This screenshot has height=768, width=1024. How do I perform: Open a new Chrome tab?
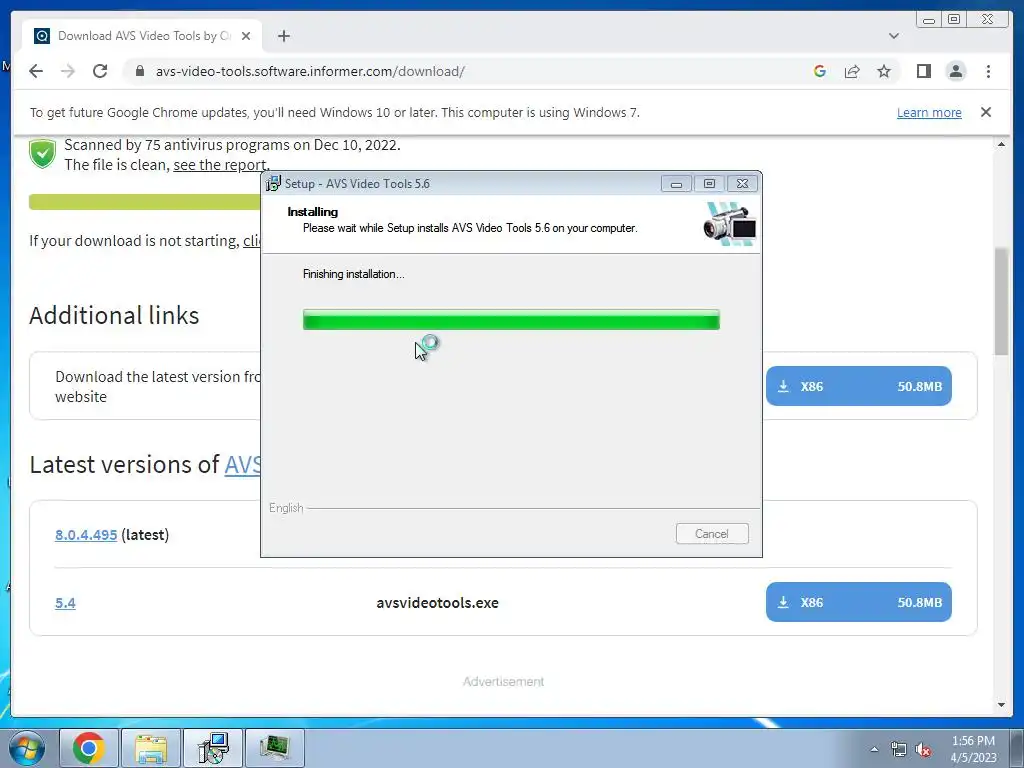(283, 36)
